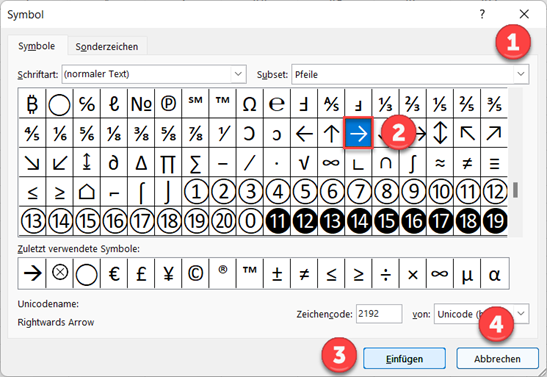This screenshot has height=377, width=547.
Task: Choose the plus-minus ± symbol
Action: (x=277, y=274)
